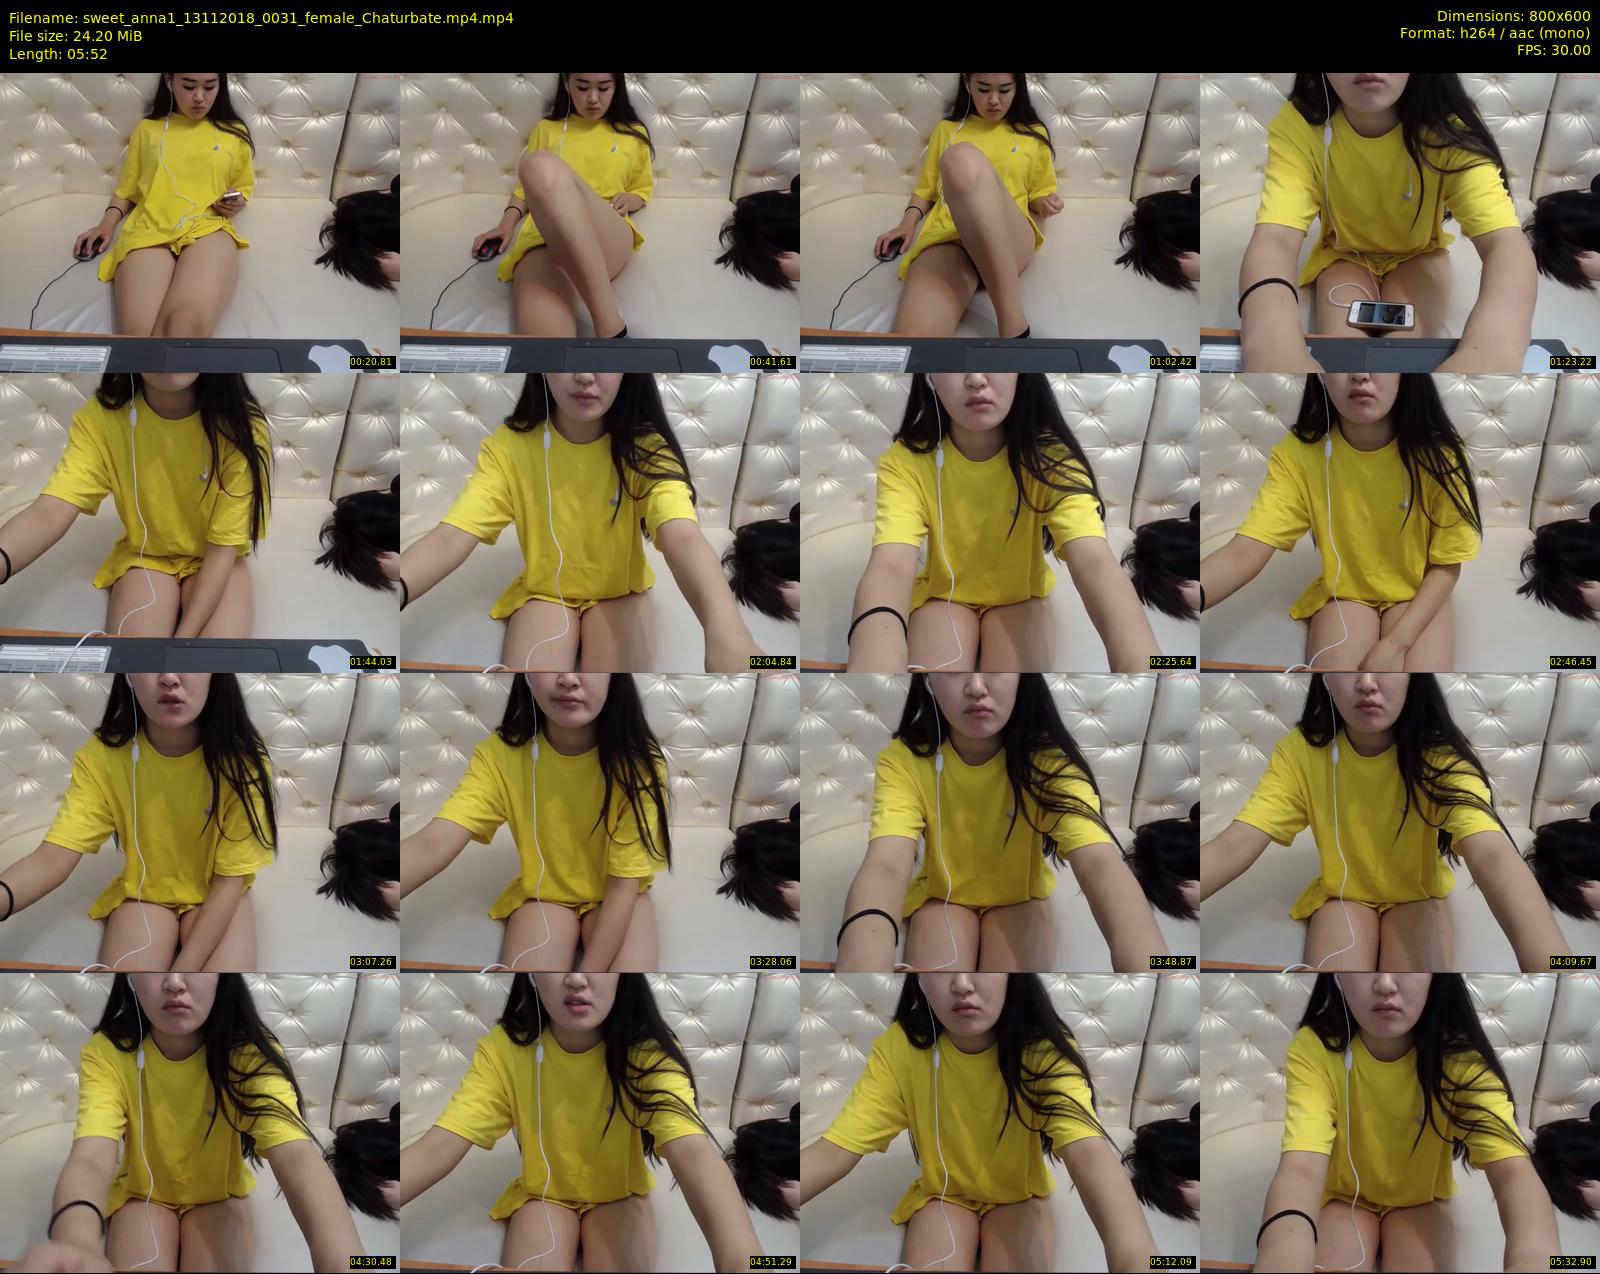Pick the frame stamped 02:25.64
Viewport: 1600px width, 1274px height.
click(x=1000, y=522)
